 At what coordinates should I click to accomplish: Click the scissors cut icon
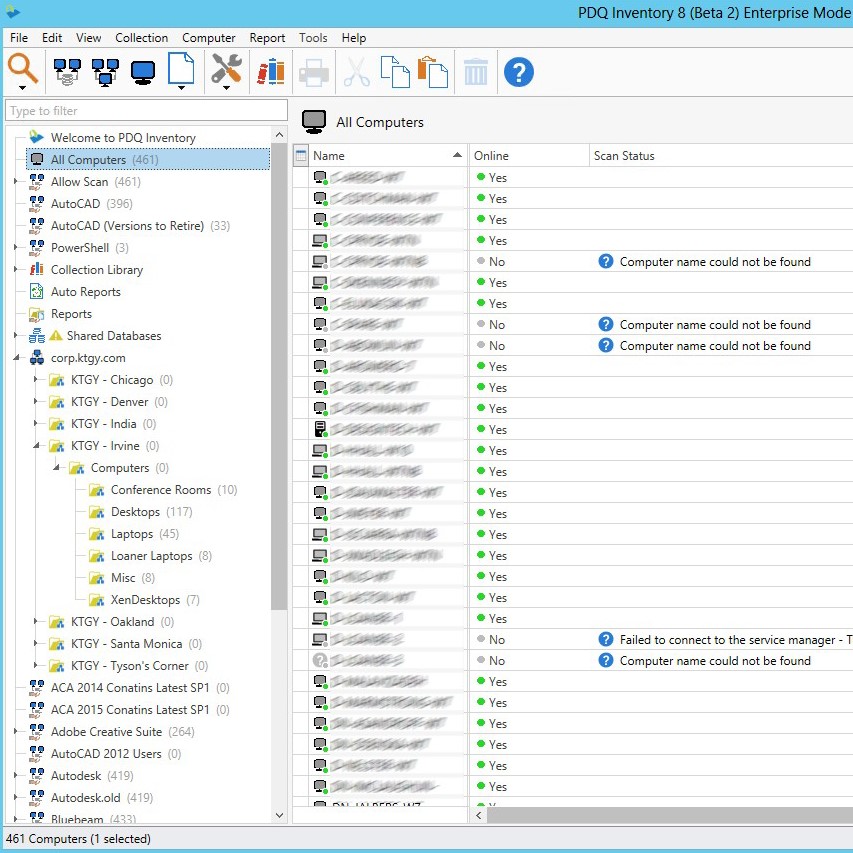357,73
